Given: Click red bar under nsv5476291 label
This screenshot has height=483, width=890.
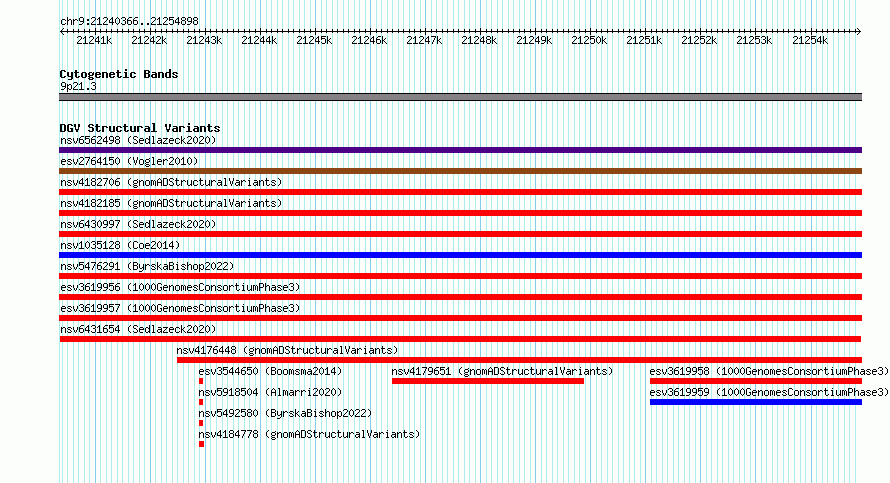Looking at the screenshot, I should click(x=460, y=276).
